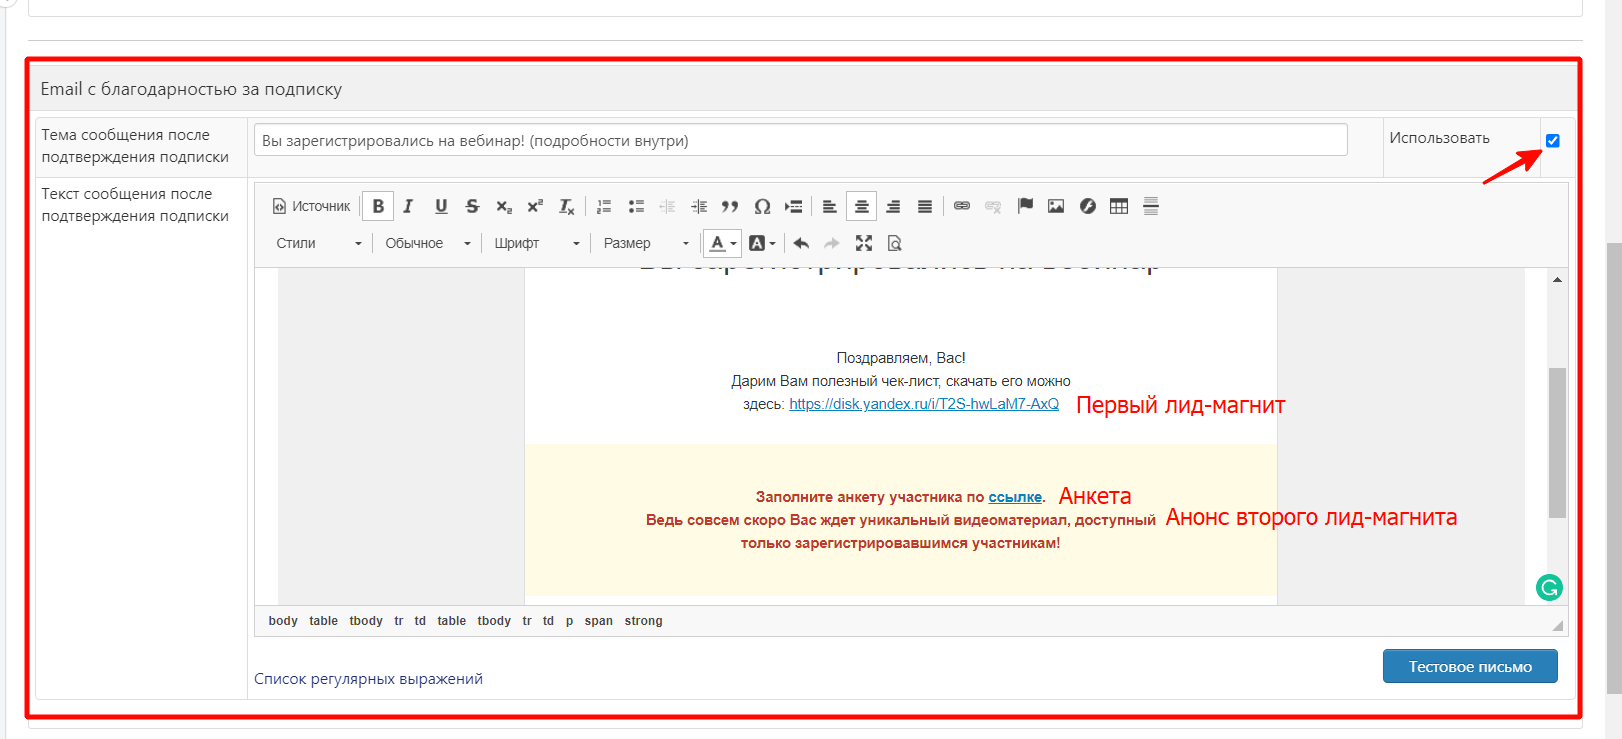Open the disk.yandex.ru checklist link
This screenshot has width=1622, height=739.
[x=924, y=404]
